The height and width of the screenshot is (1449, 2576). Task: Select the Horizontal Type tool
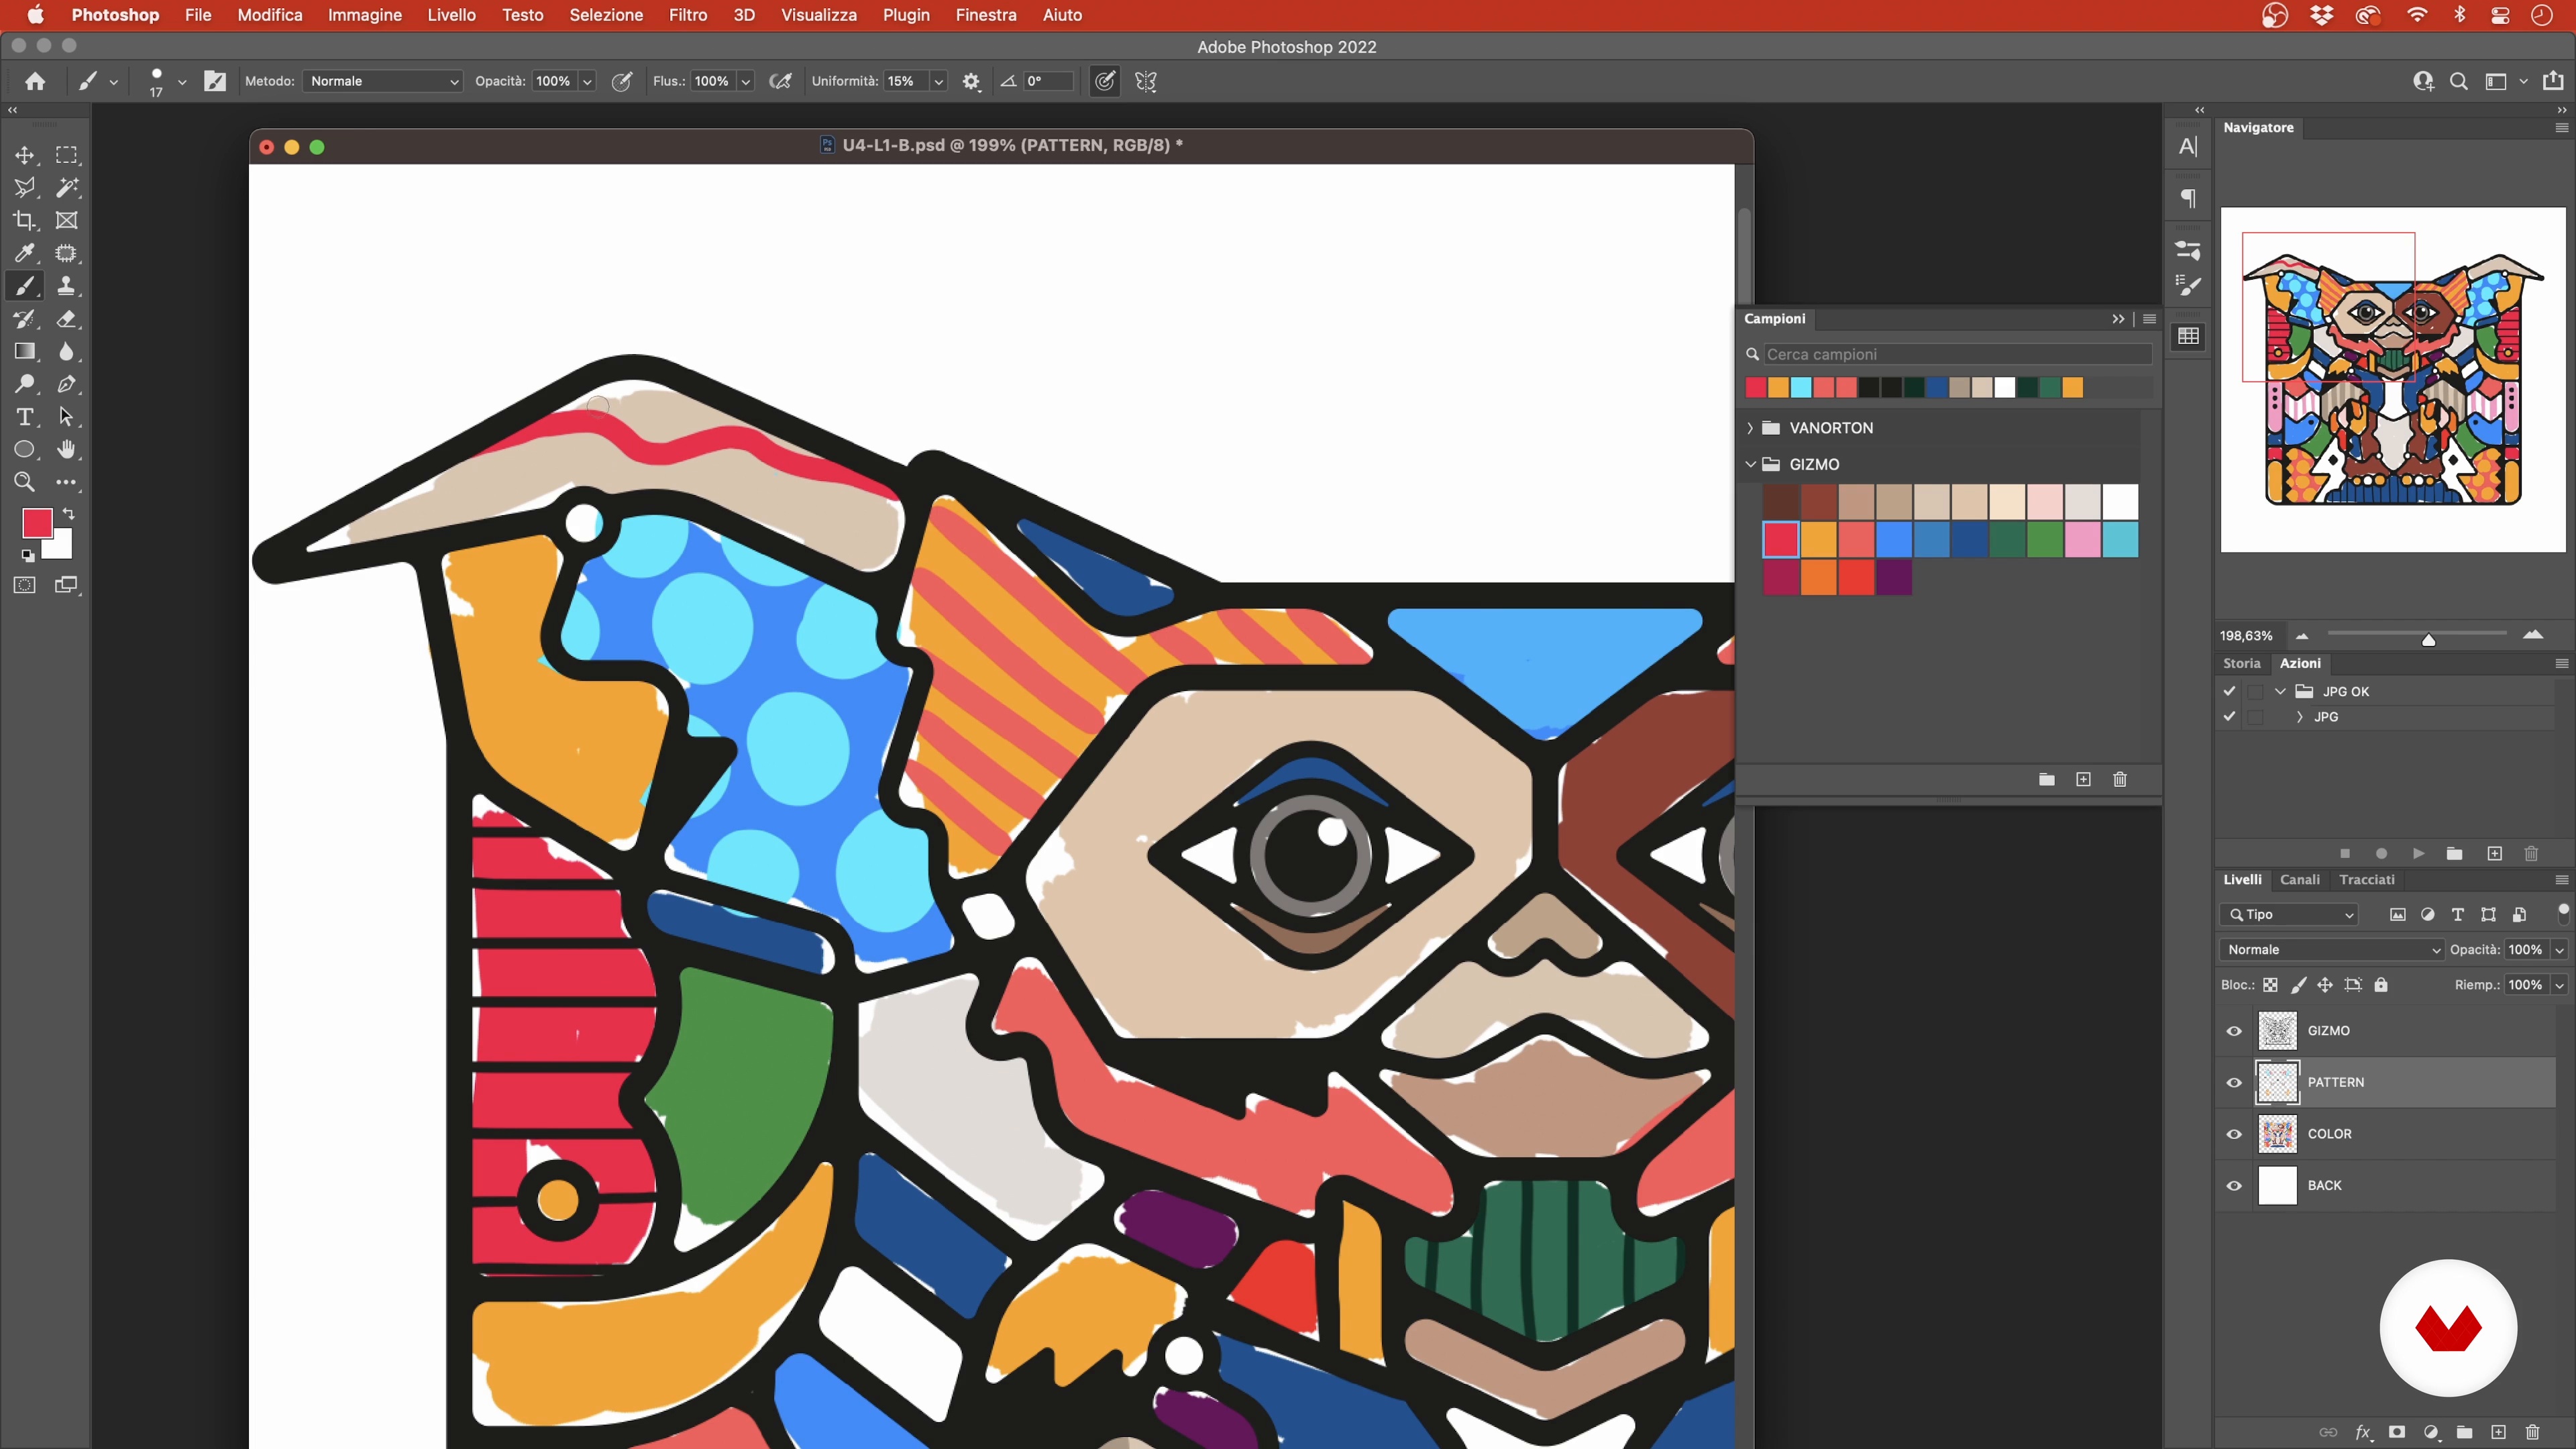24,417
